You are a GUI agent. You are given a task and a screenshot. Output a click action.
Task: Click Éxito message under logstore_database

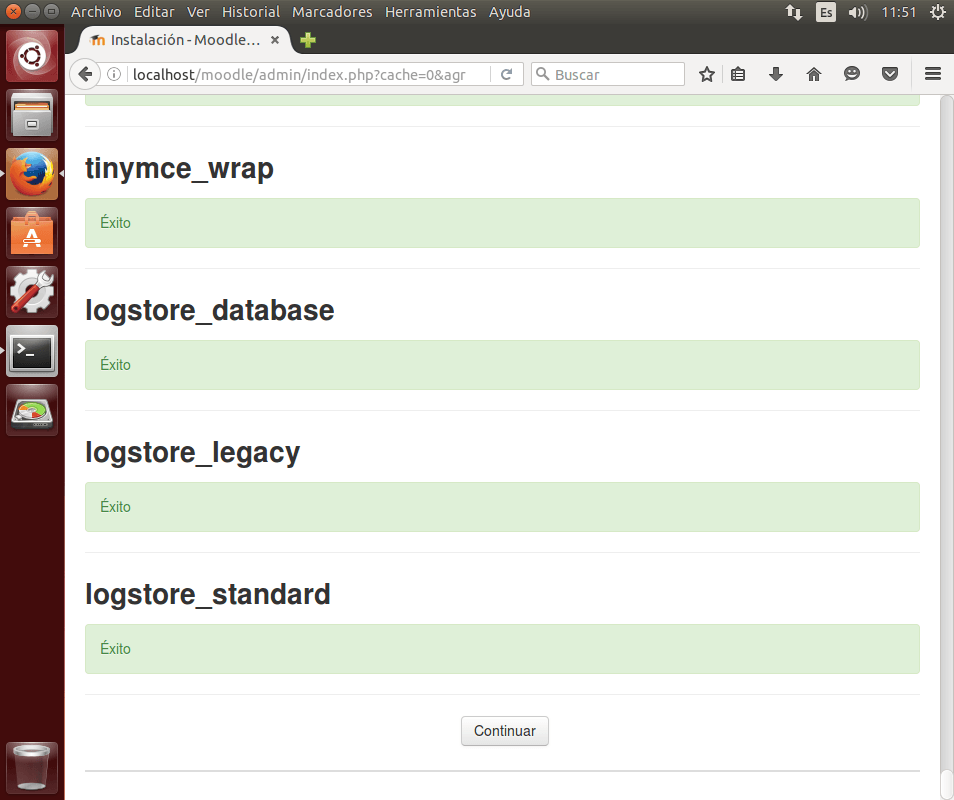click(502, 365)
